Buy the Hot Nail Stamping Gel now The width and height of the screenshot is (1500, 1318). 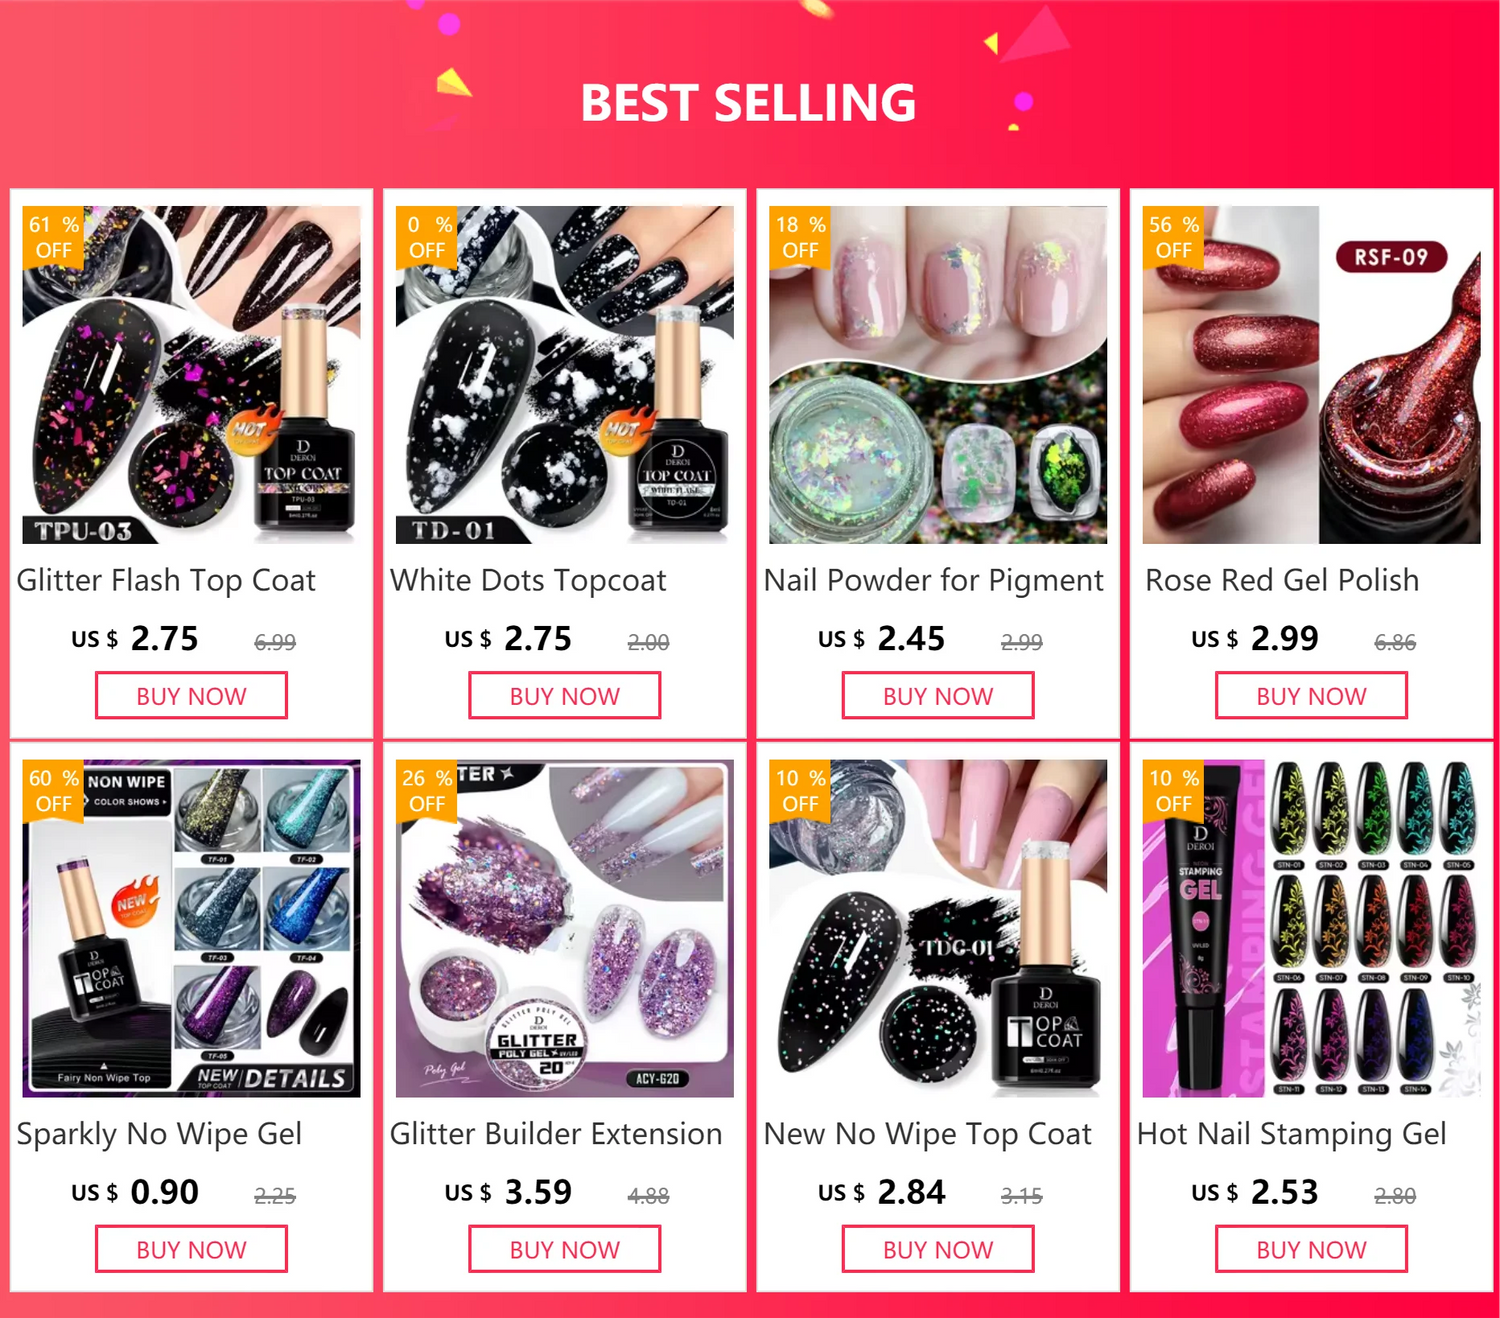tap(1311, 1249)
